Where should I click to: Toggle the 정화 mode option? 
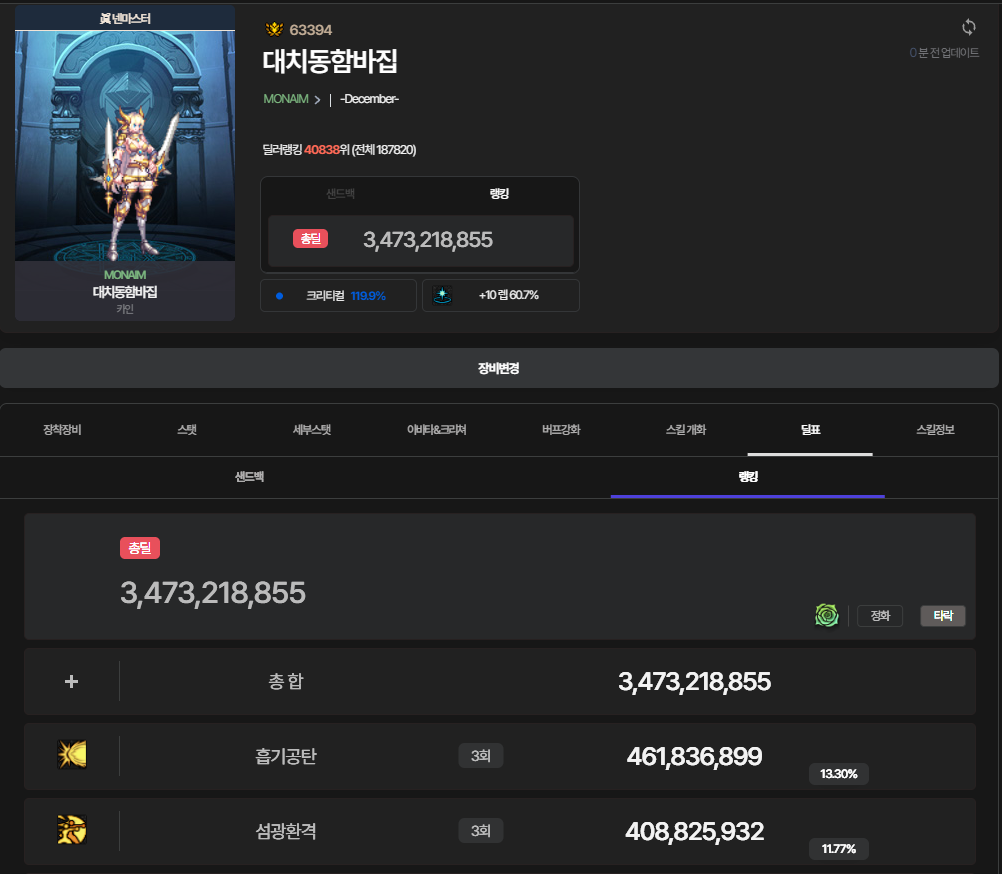[x=880, y=616]
